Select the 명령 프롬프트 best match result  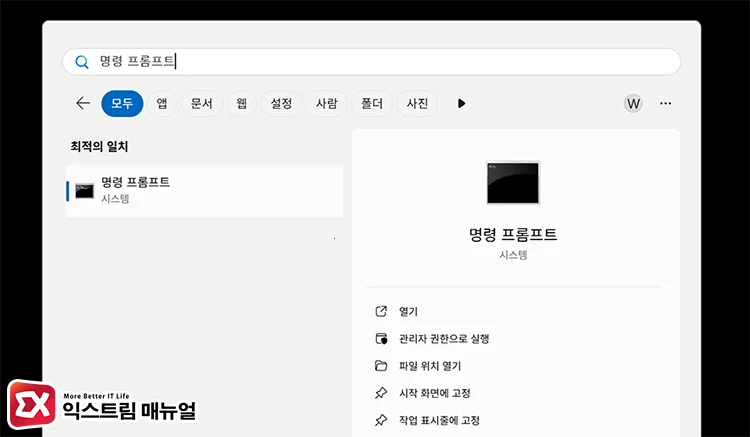pyautogui.click(x=204, y=191)
